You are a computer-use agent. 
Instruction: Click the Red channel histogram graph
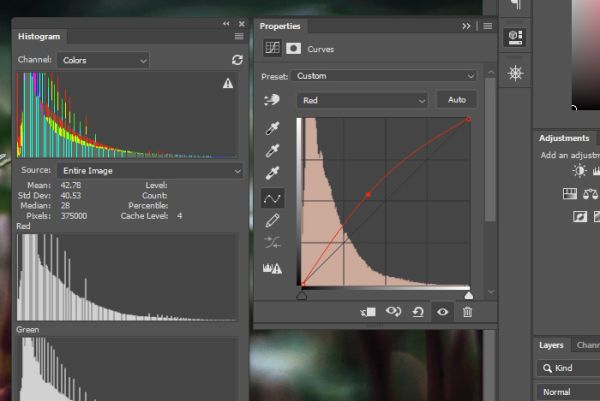pyautogui.click(x=127, y=277)
